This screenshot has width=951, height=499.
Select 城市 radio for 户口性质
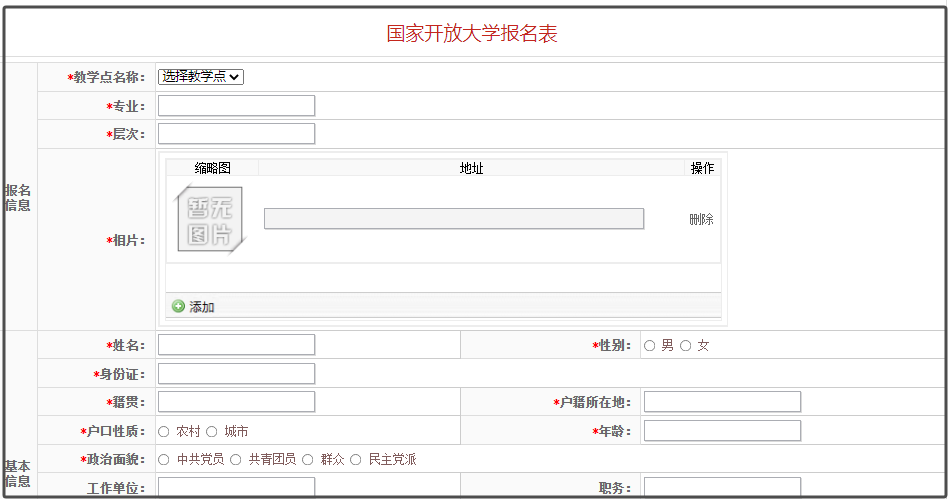(212, 432)
